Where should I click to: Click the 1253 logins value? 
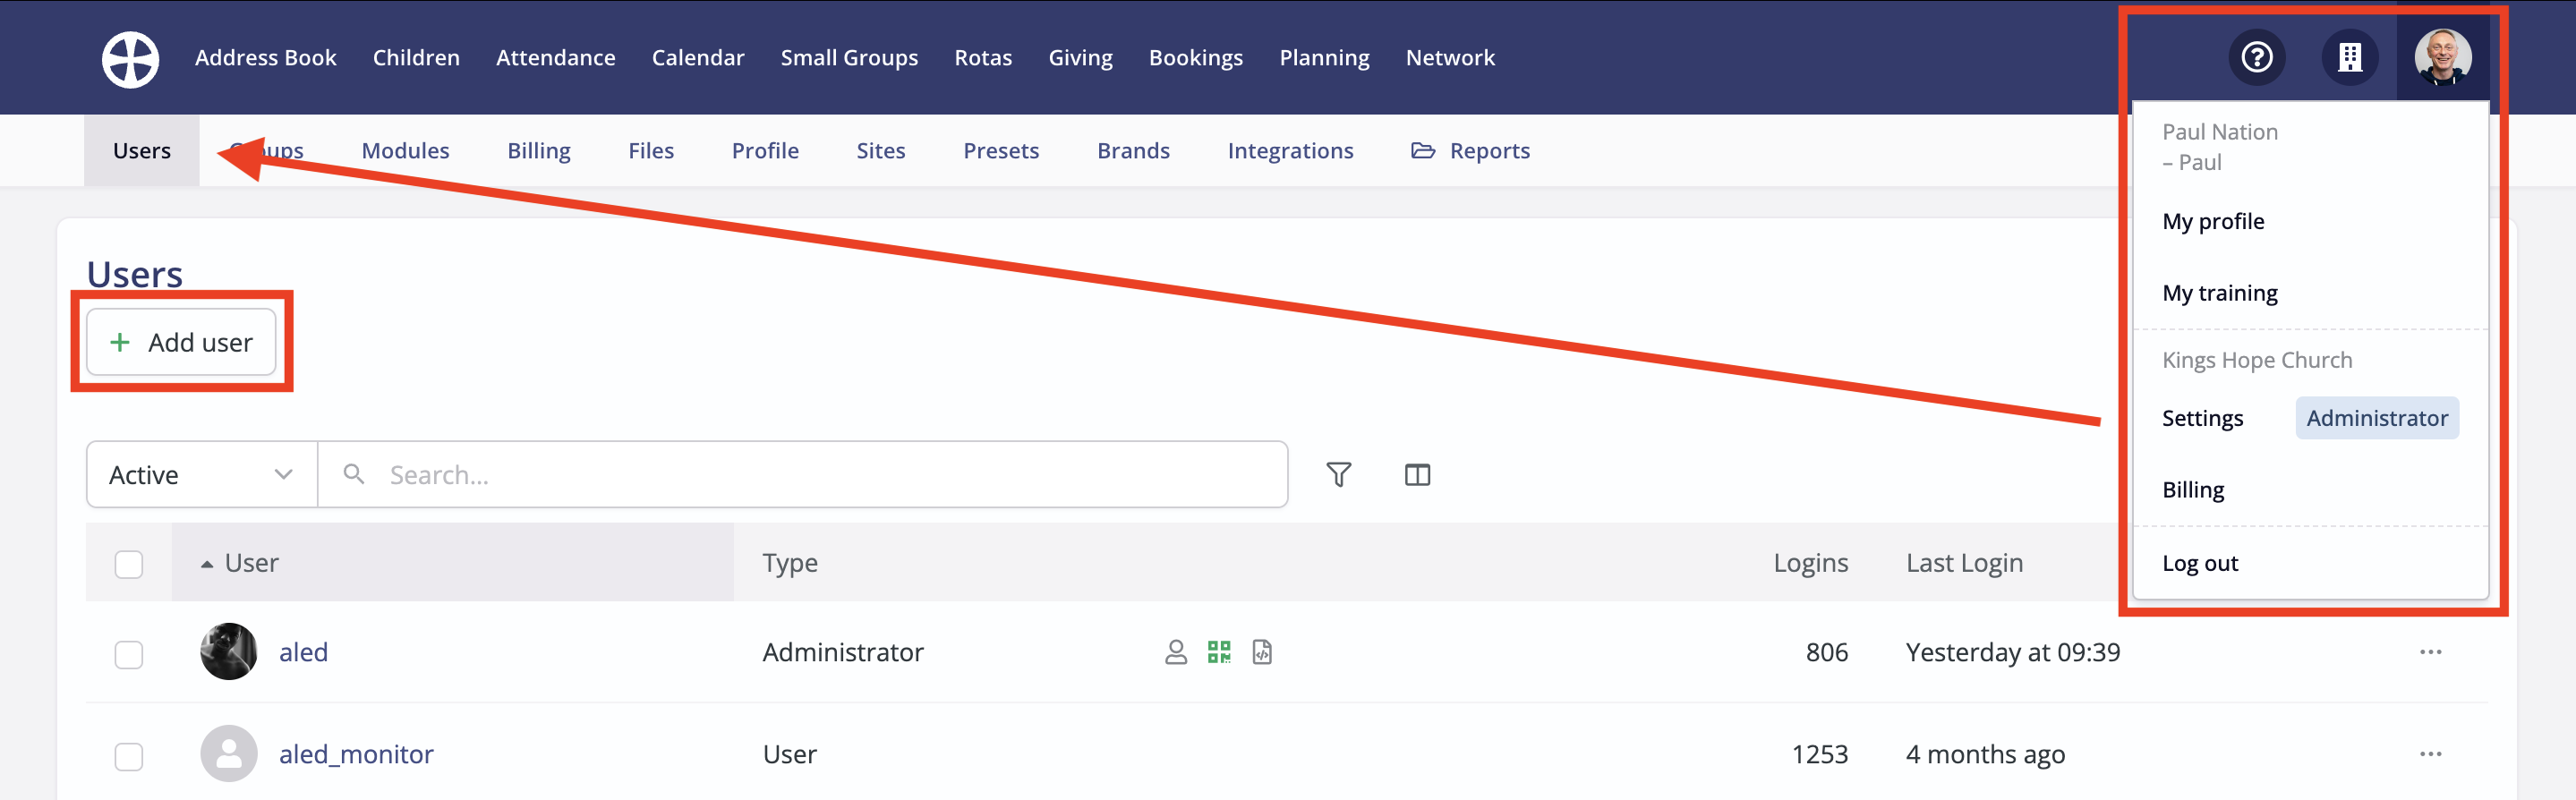(x=1819, y=754)
